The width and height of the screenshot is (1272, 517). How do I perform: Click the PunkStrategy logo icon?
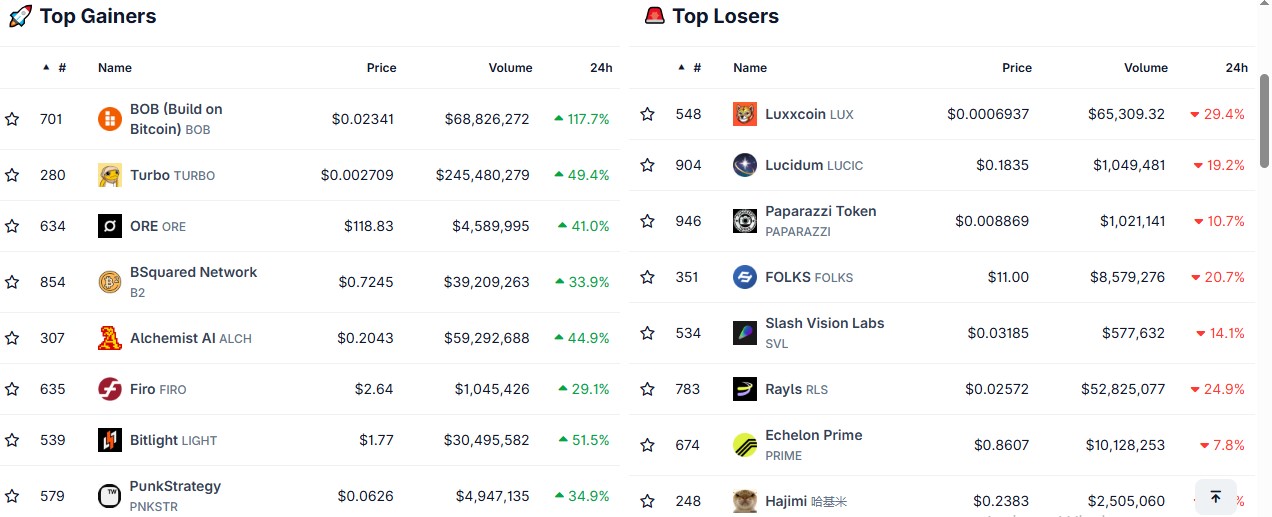(x=110, y=496)
